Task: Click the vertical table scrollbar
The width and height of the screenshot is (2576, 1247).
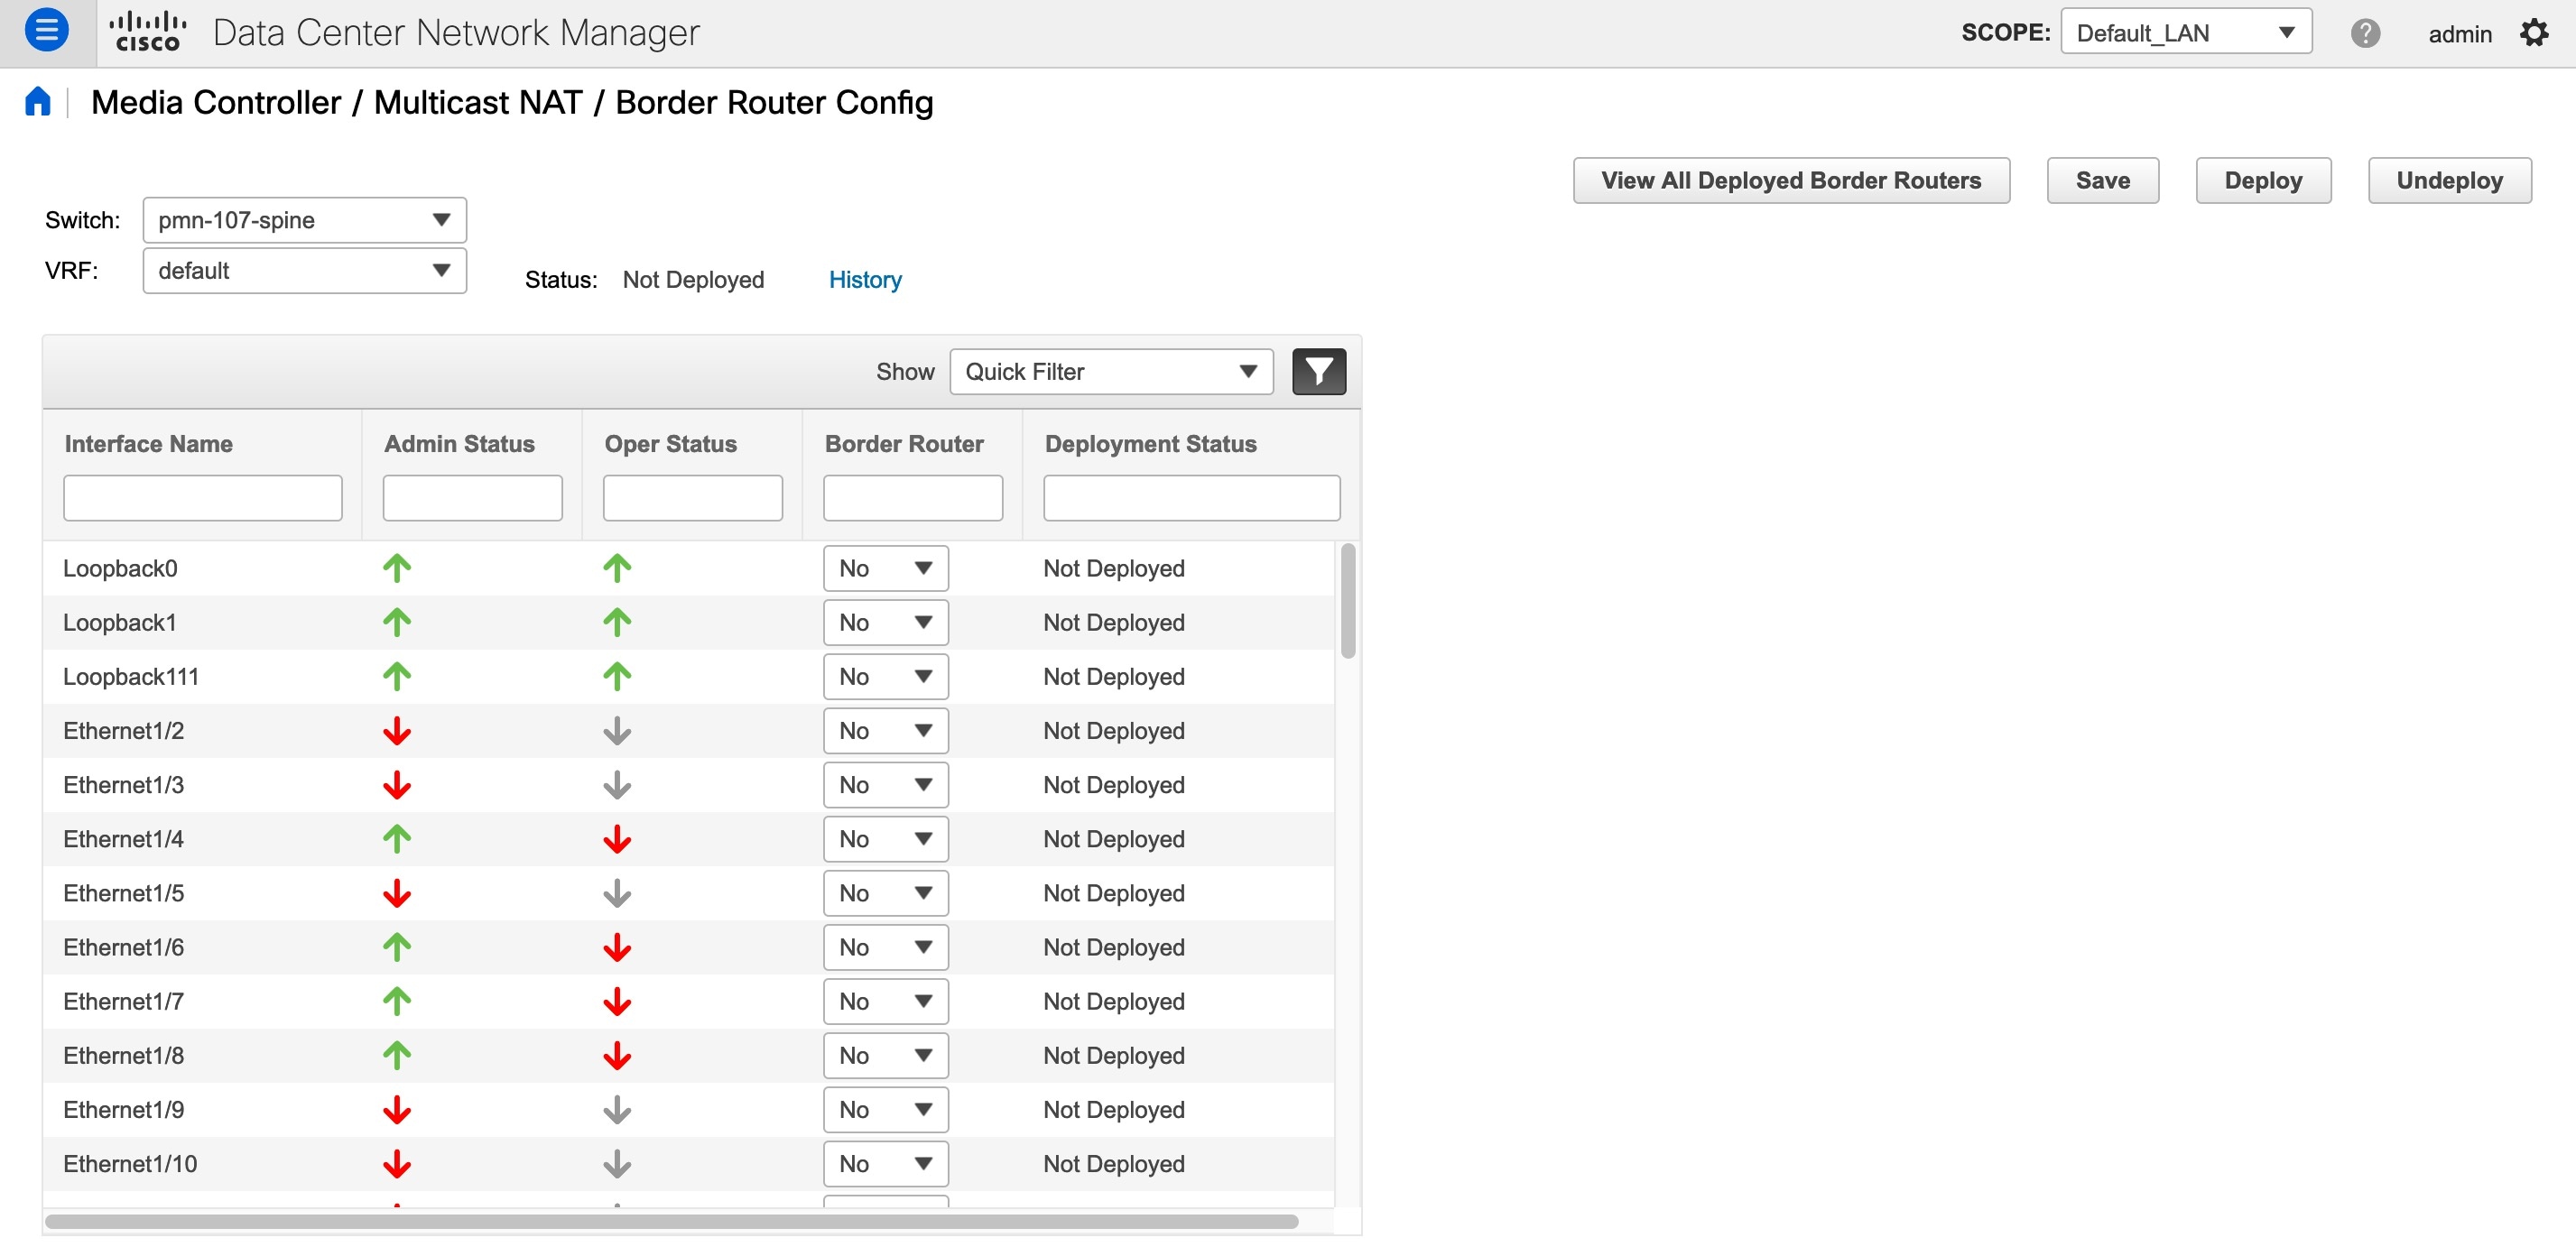Action: (1348, 600)
